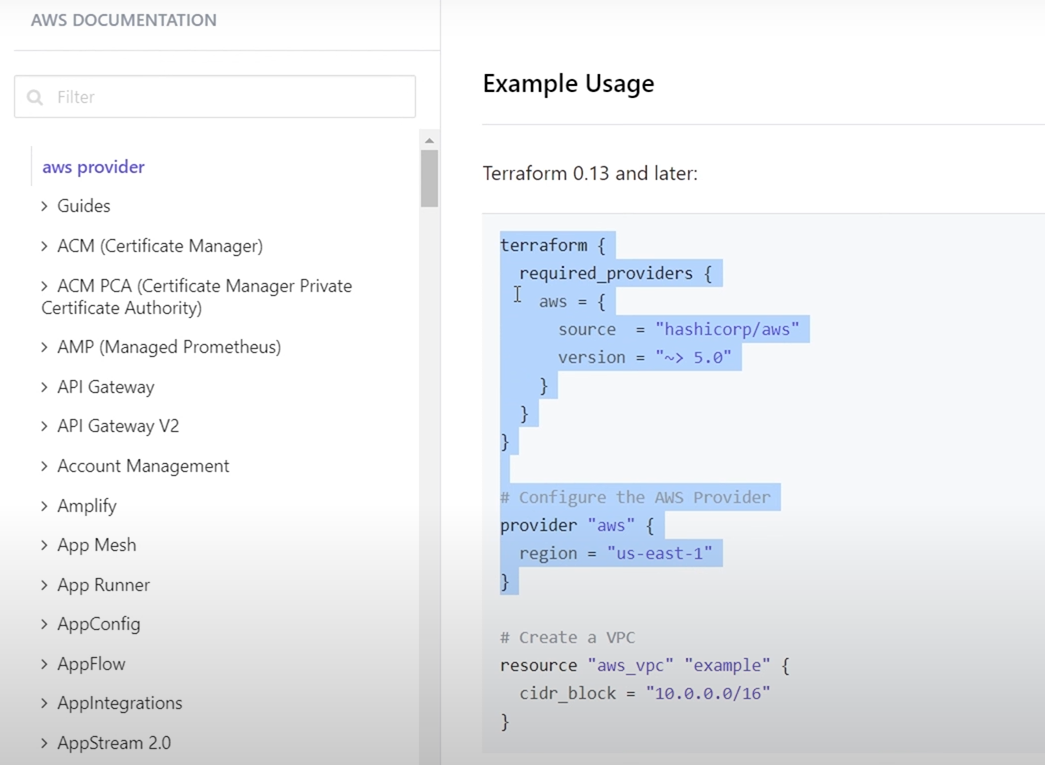Click sidebar scrollbar up arrow
Viewport: 1045px width, 765px height.
[x=429, y=141]
